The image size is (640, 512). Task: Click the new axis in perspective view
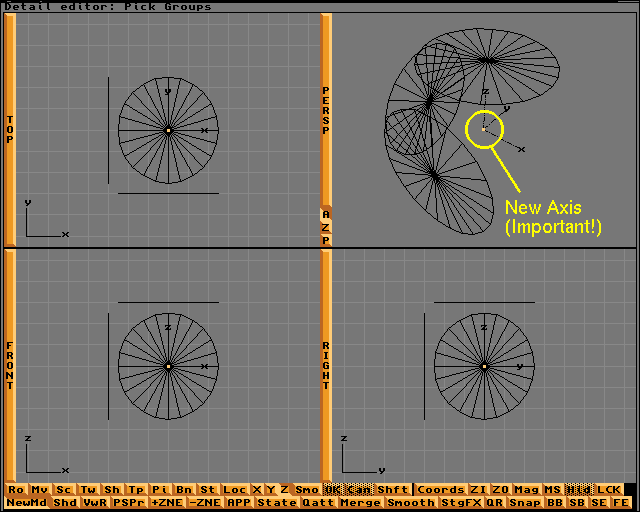(x=485, y=128)
